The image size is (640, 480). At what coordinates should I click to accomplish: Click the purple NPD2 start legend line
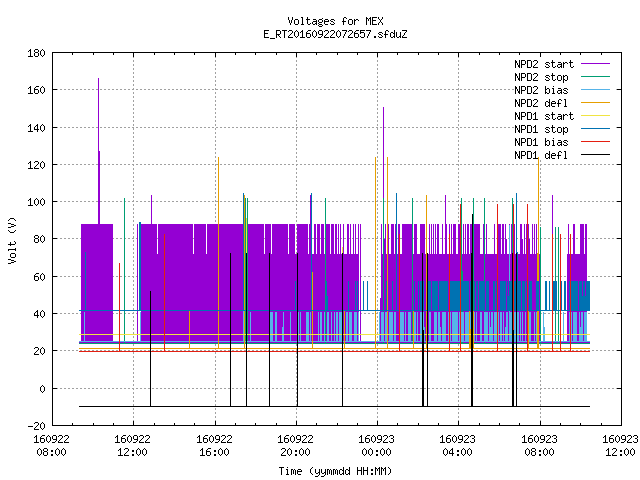pos(595,64)
